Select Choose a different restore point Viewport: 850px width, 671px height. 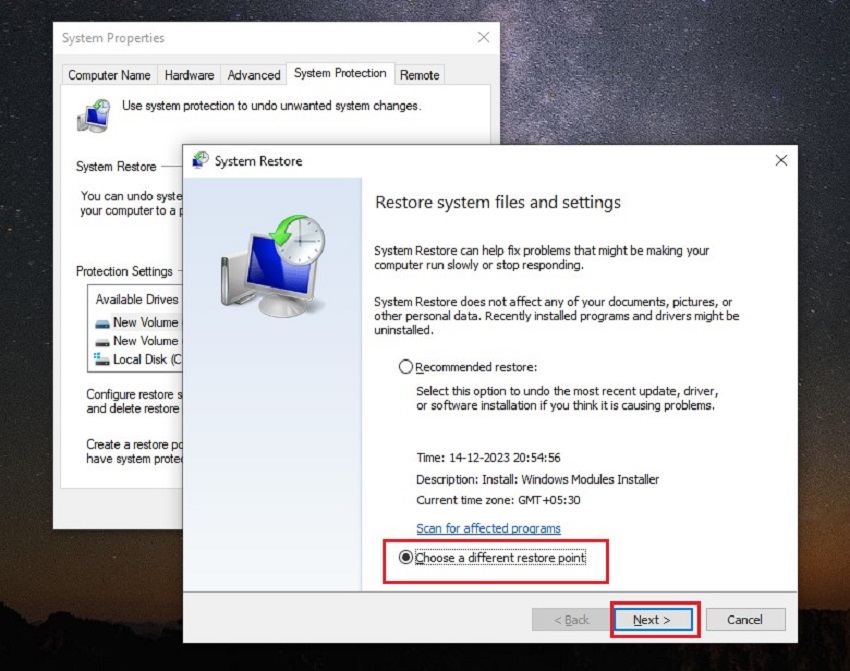pos(407,557)
